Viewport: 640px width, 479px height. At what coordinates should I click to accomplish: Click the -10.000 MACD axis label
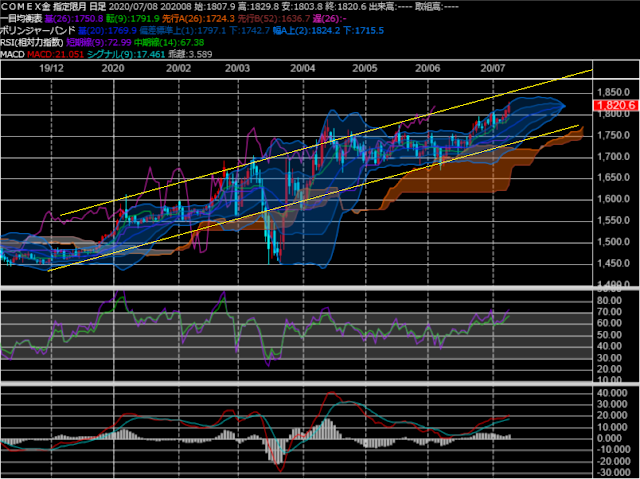pyautogui.click(x=612, y=449)
